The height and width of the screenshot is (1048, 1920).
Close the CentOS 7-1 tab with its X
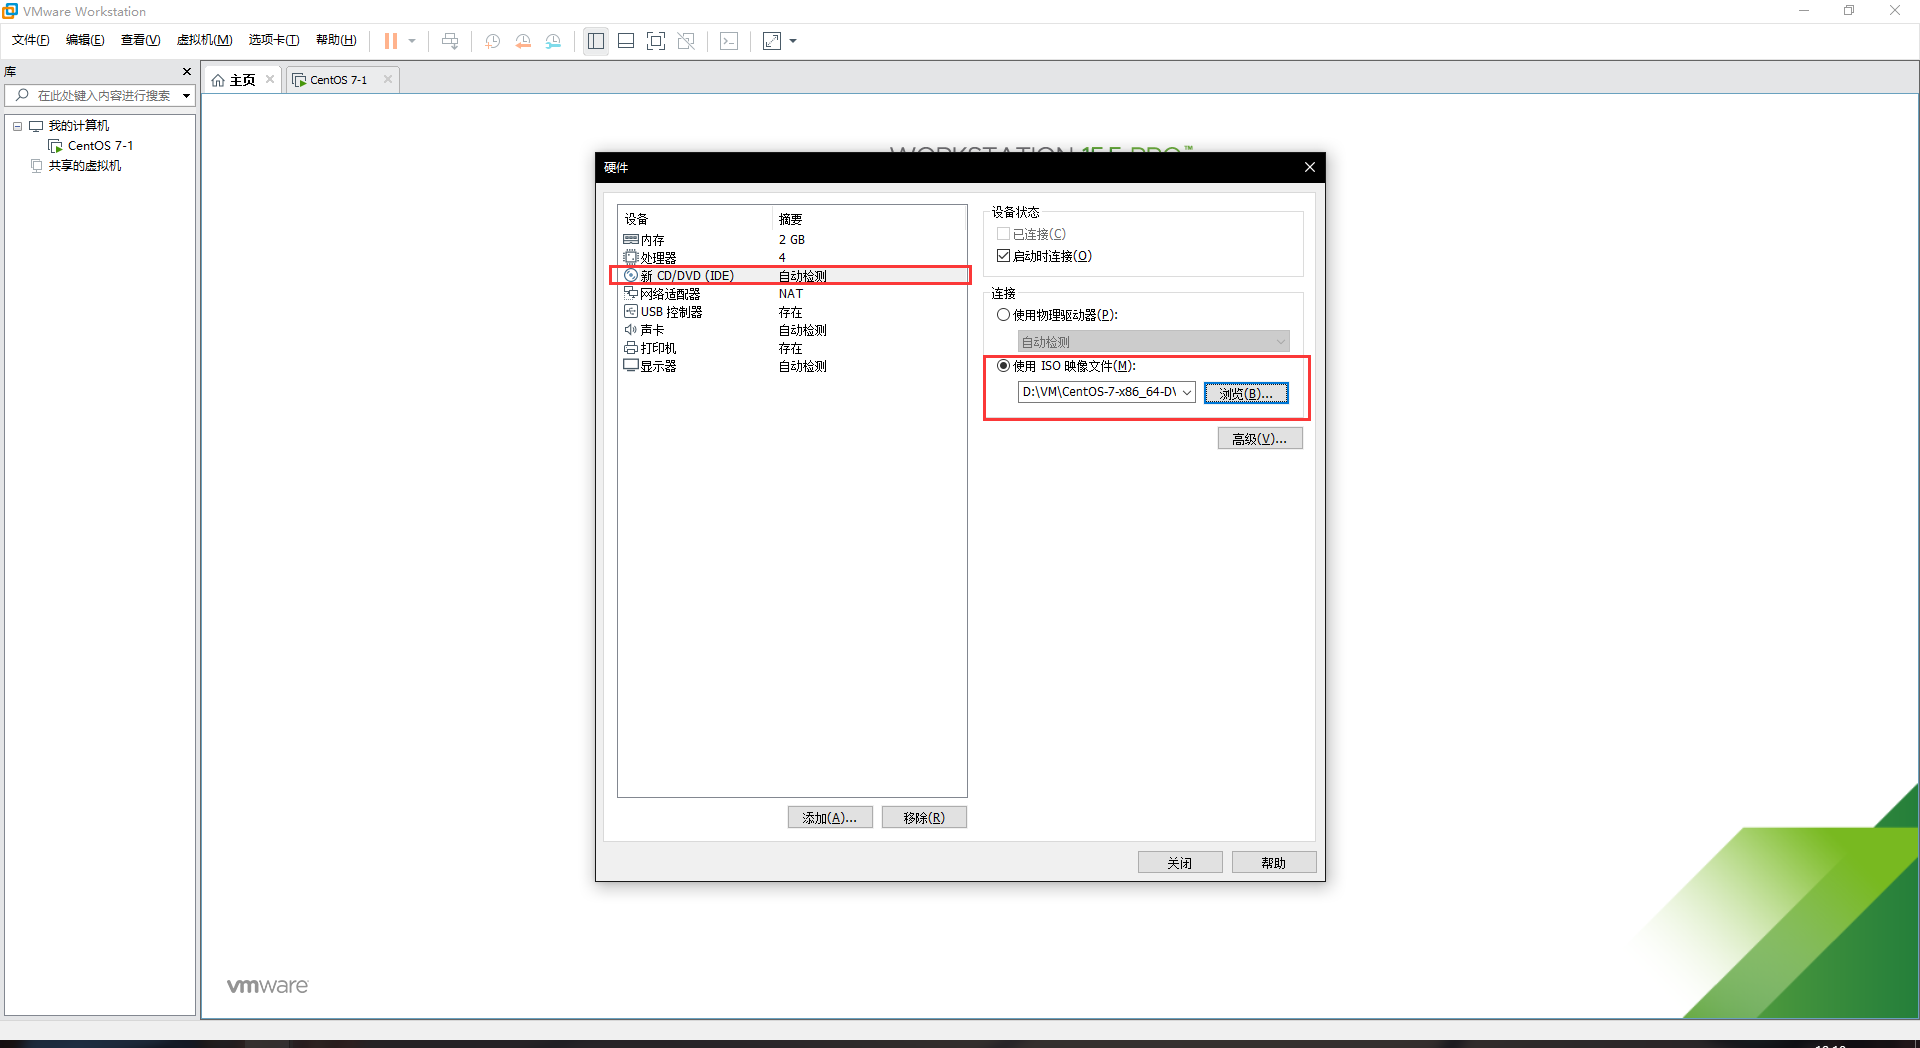tap(388, 79)
